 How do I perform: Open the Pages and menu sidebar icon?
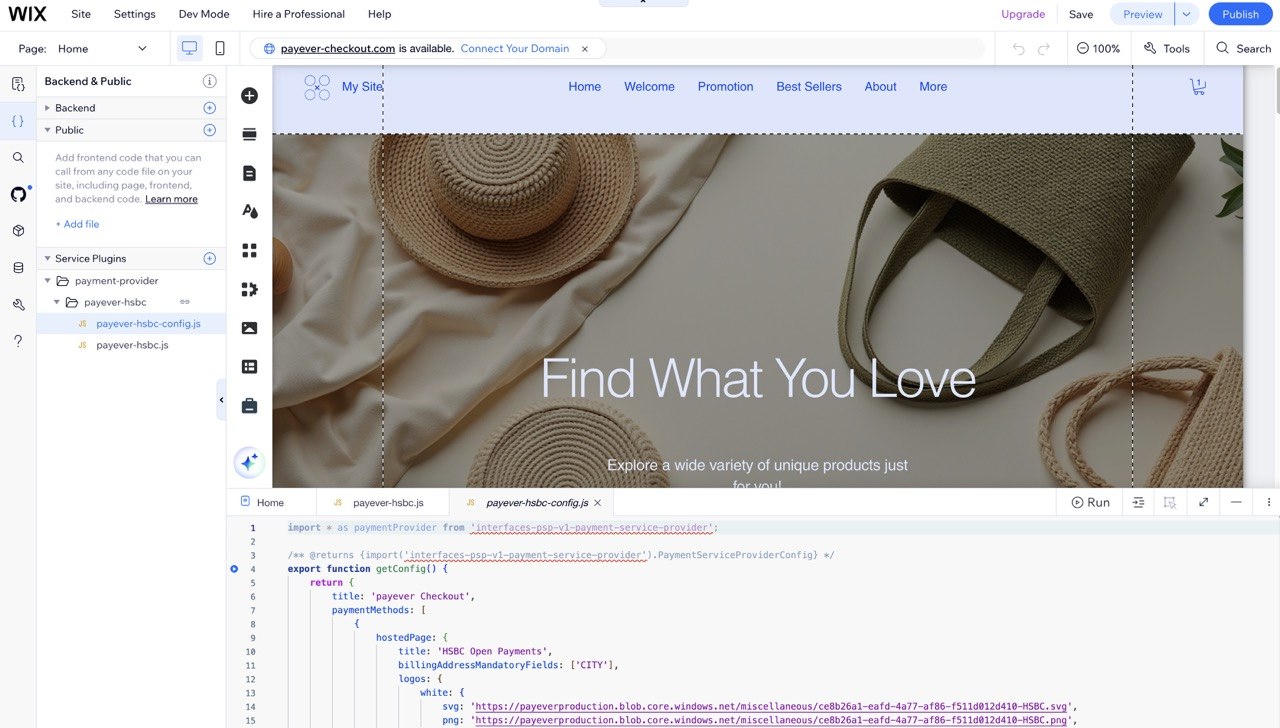tap(18, 84)
